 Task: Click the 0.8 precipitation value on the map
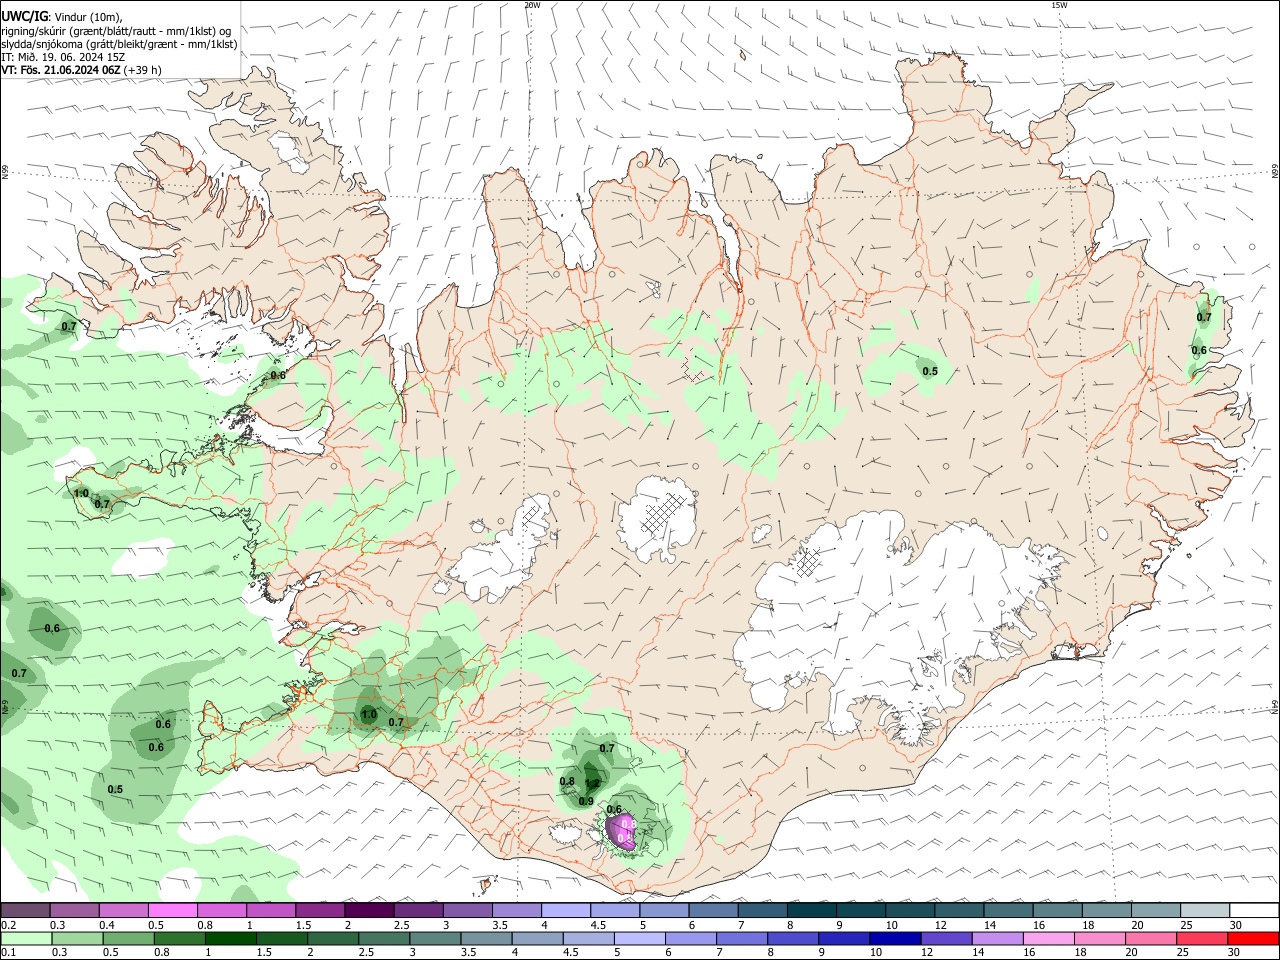(567, 781)
